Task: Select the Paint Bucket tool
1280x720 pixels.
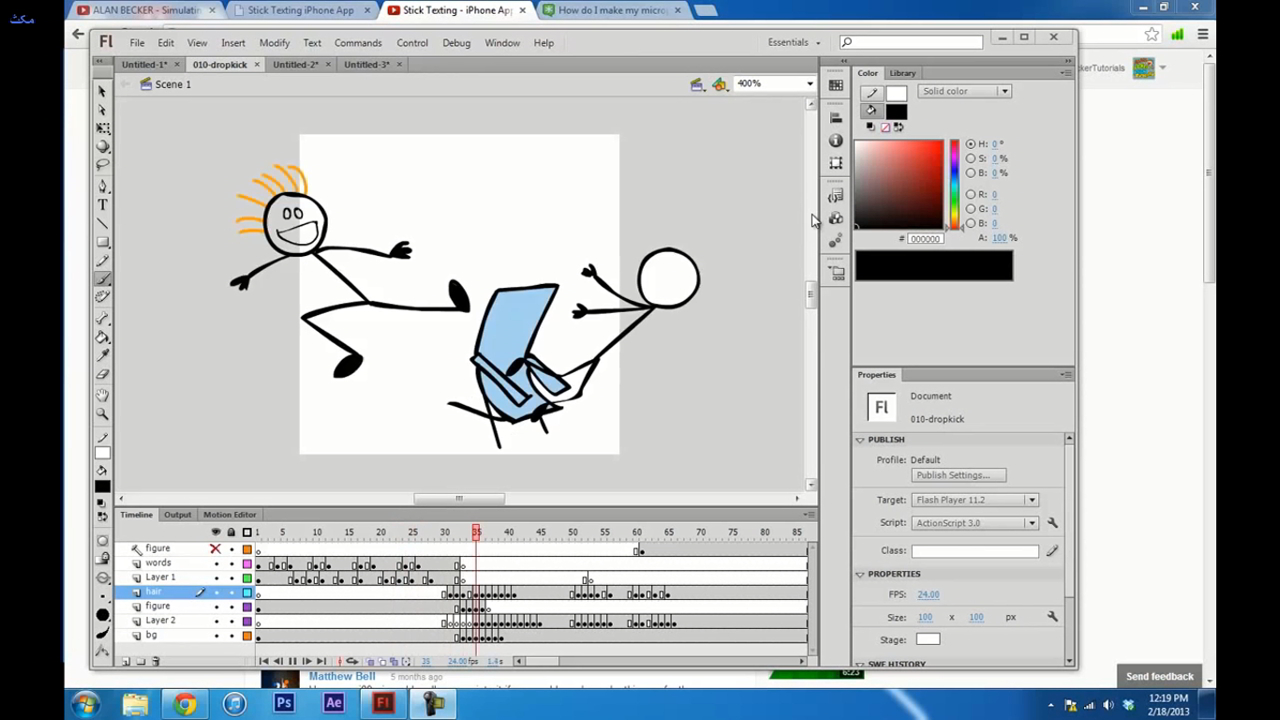Action: (102, 337)
